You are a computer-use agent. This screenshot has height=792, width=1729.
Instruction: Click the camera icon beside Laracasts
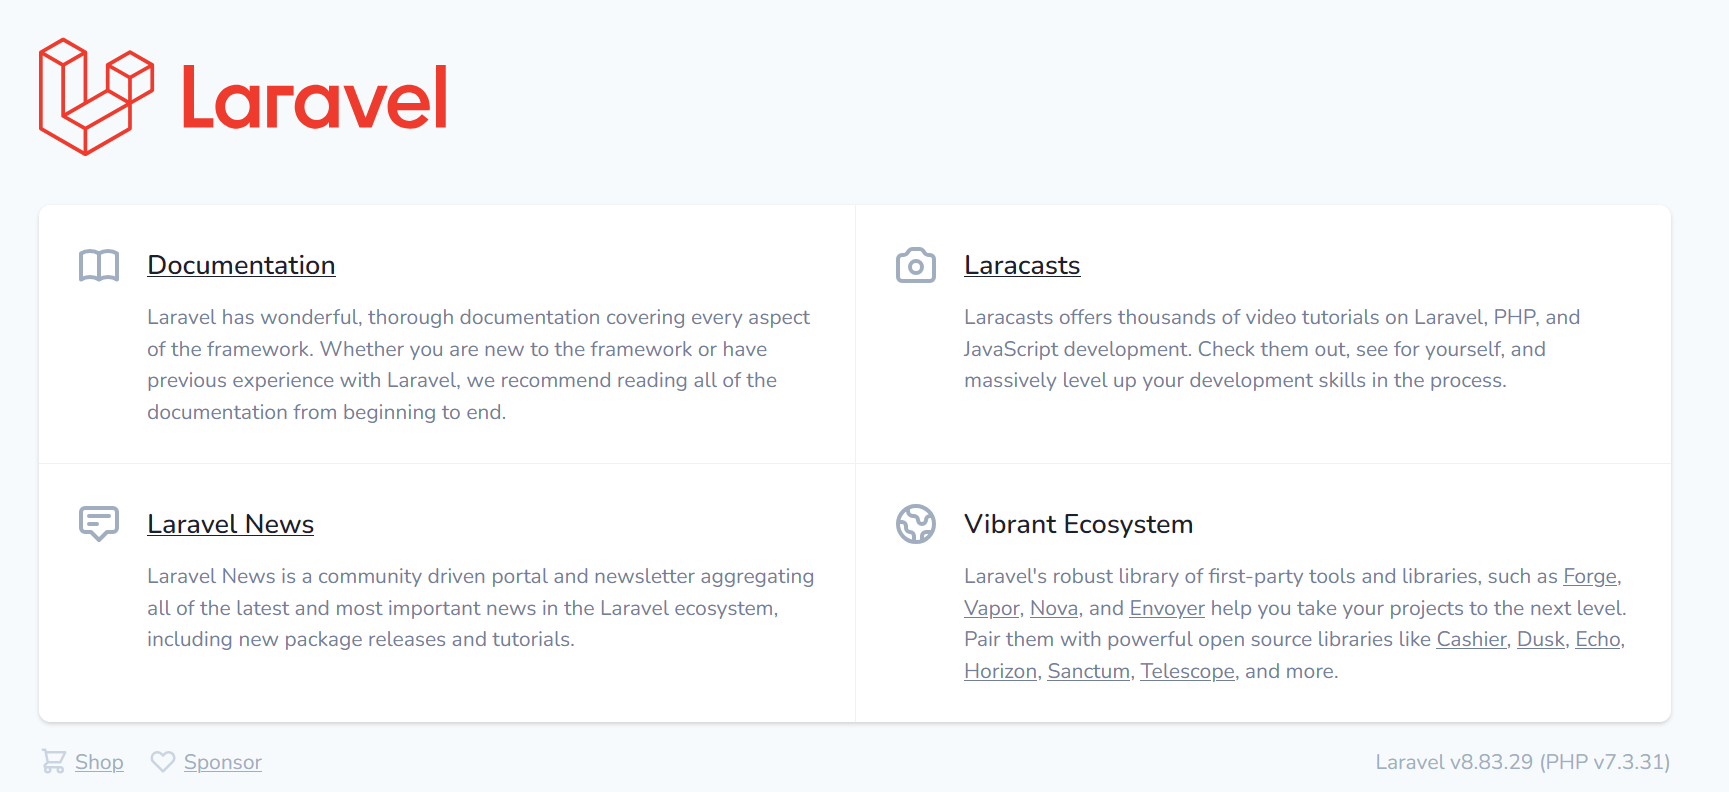[x=915, y=265]
